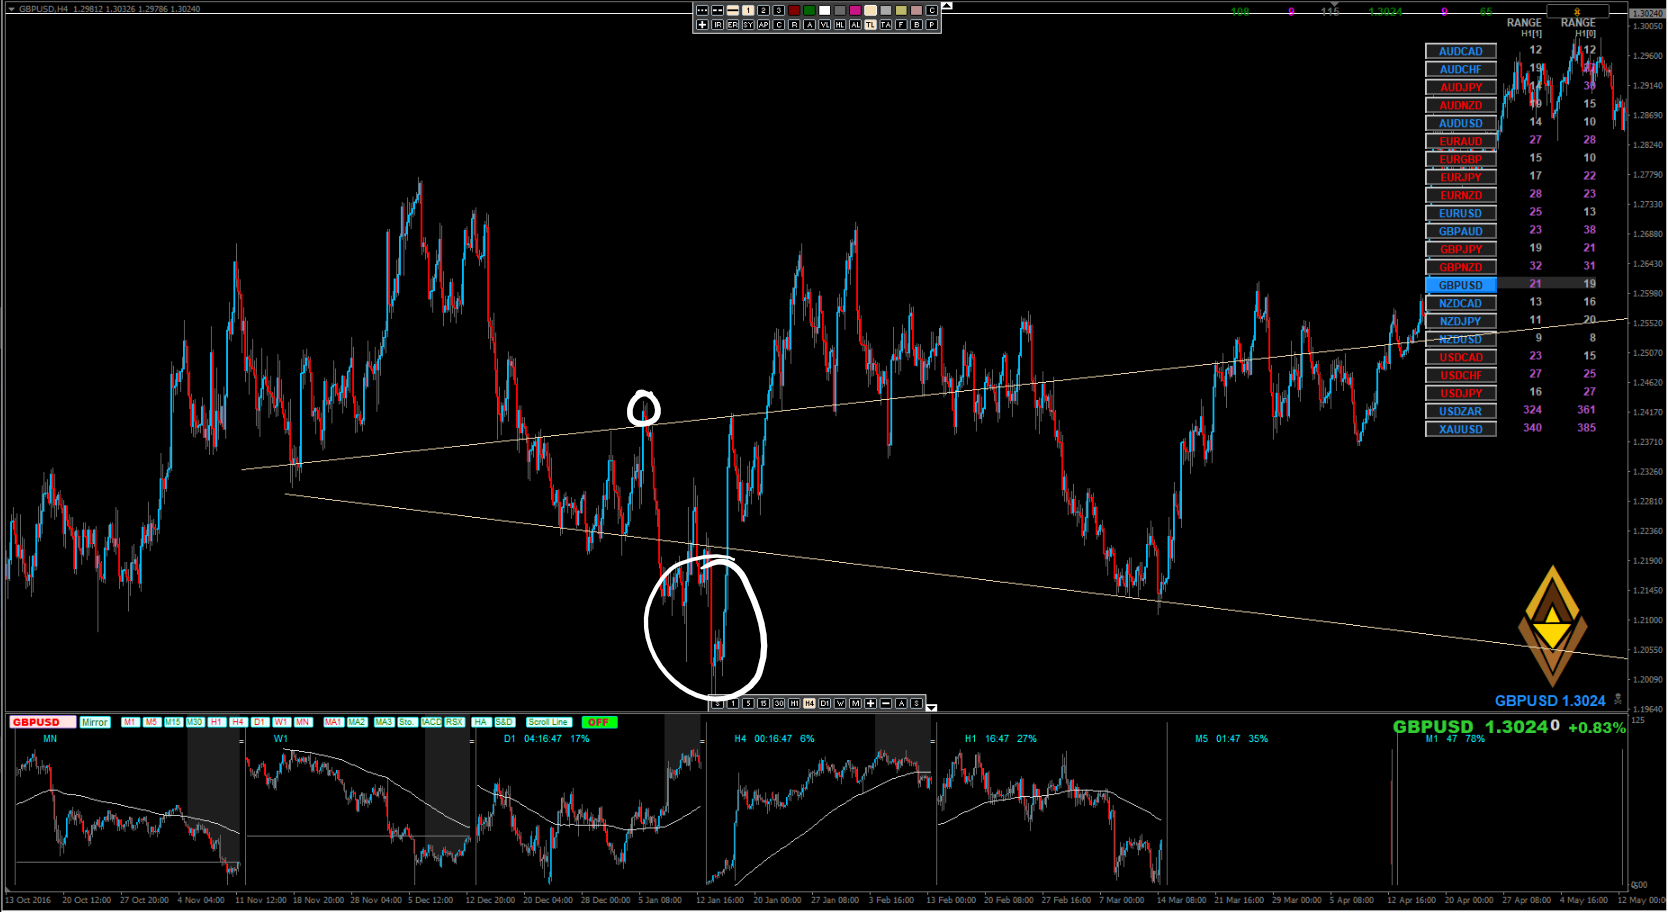The image size is (1668, 912).
Task: Open the EURUSD pair from symbol list
Action: [1460, 213]
